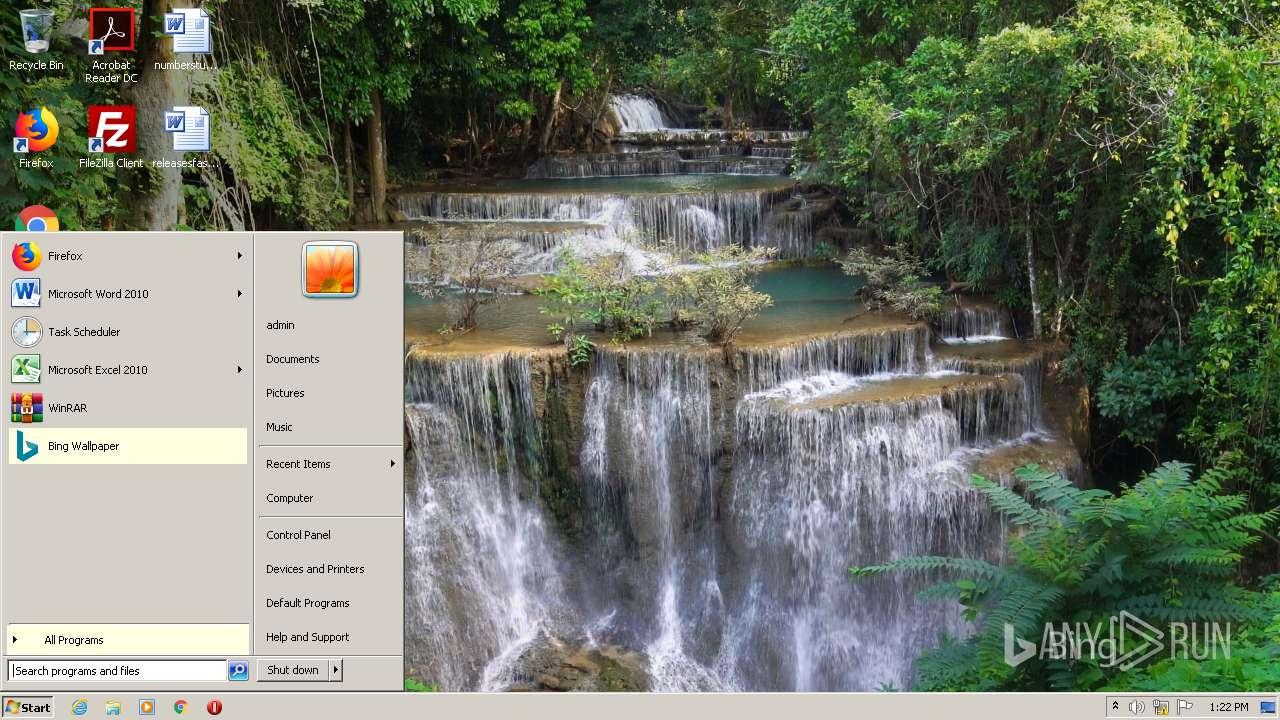Open the Recycle Bin desktop icon
The image size is (1280, 720).
(36, 41)
